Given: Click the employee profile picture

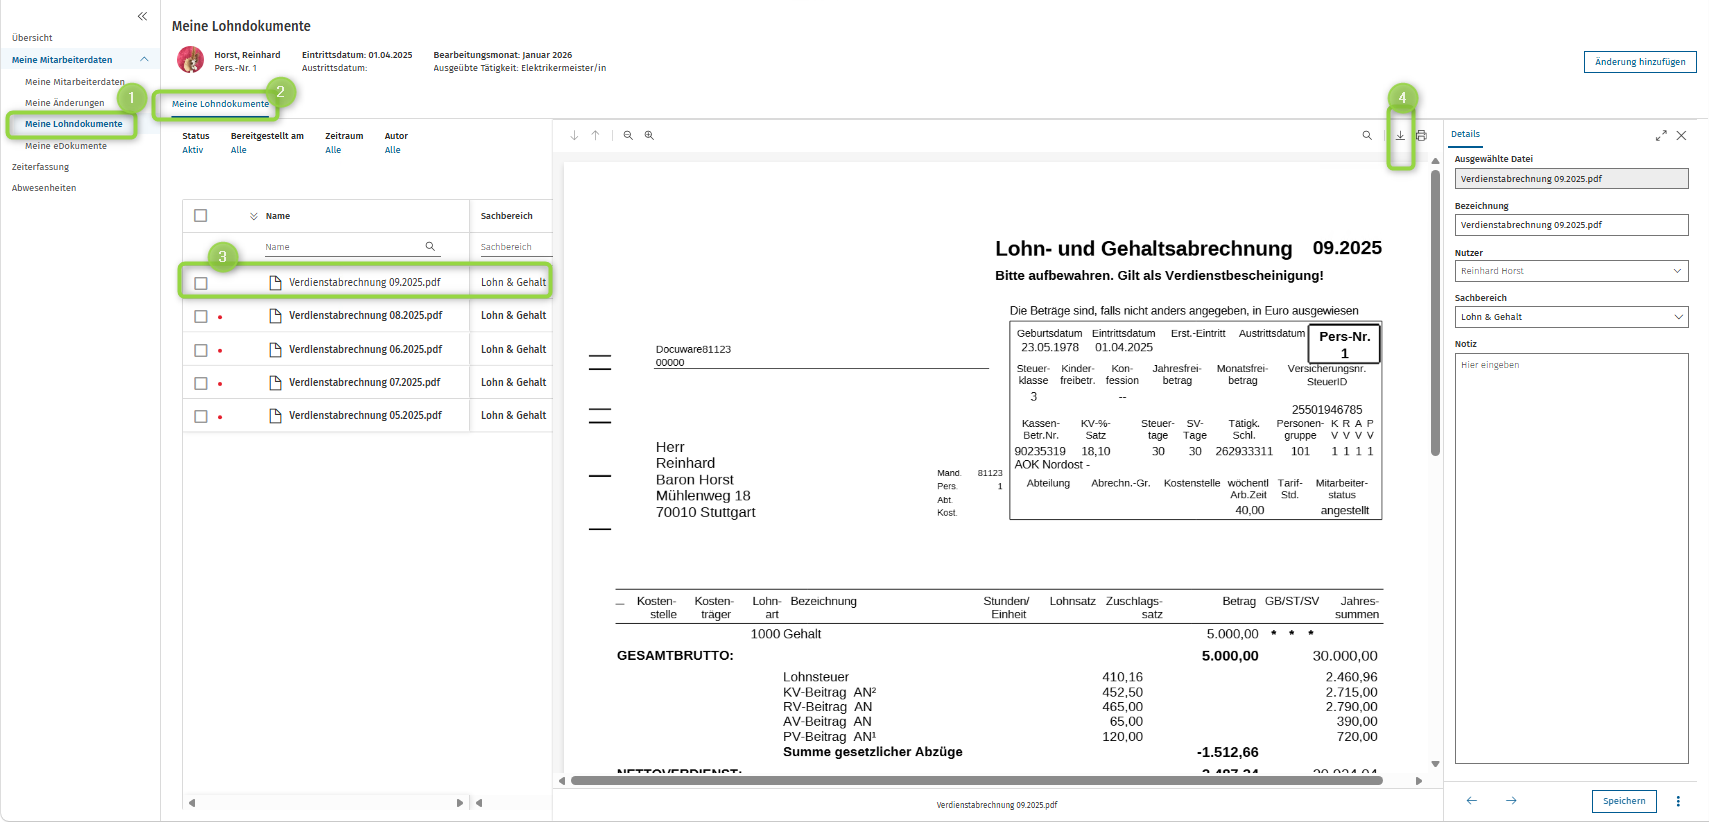Looking at the screenshot, I should (x=190, y=60).
